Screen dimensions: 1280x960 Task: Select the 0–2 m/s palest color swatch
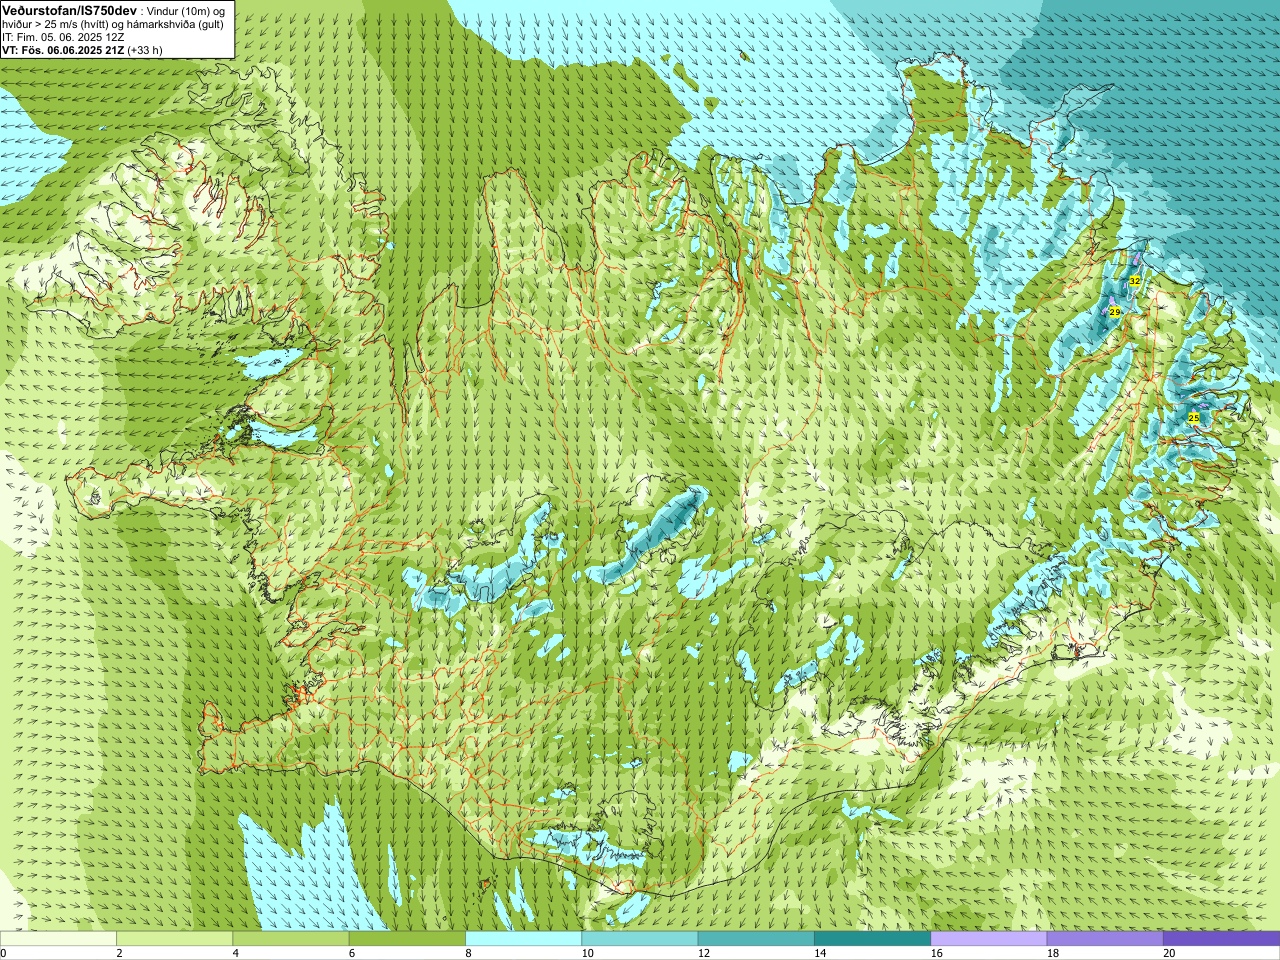pos(58,939)
